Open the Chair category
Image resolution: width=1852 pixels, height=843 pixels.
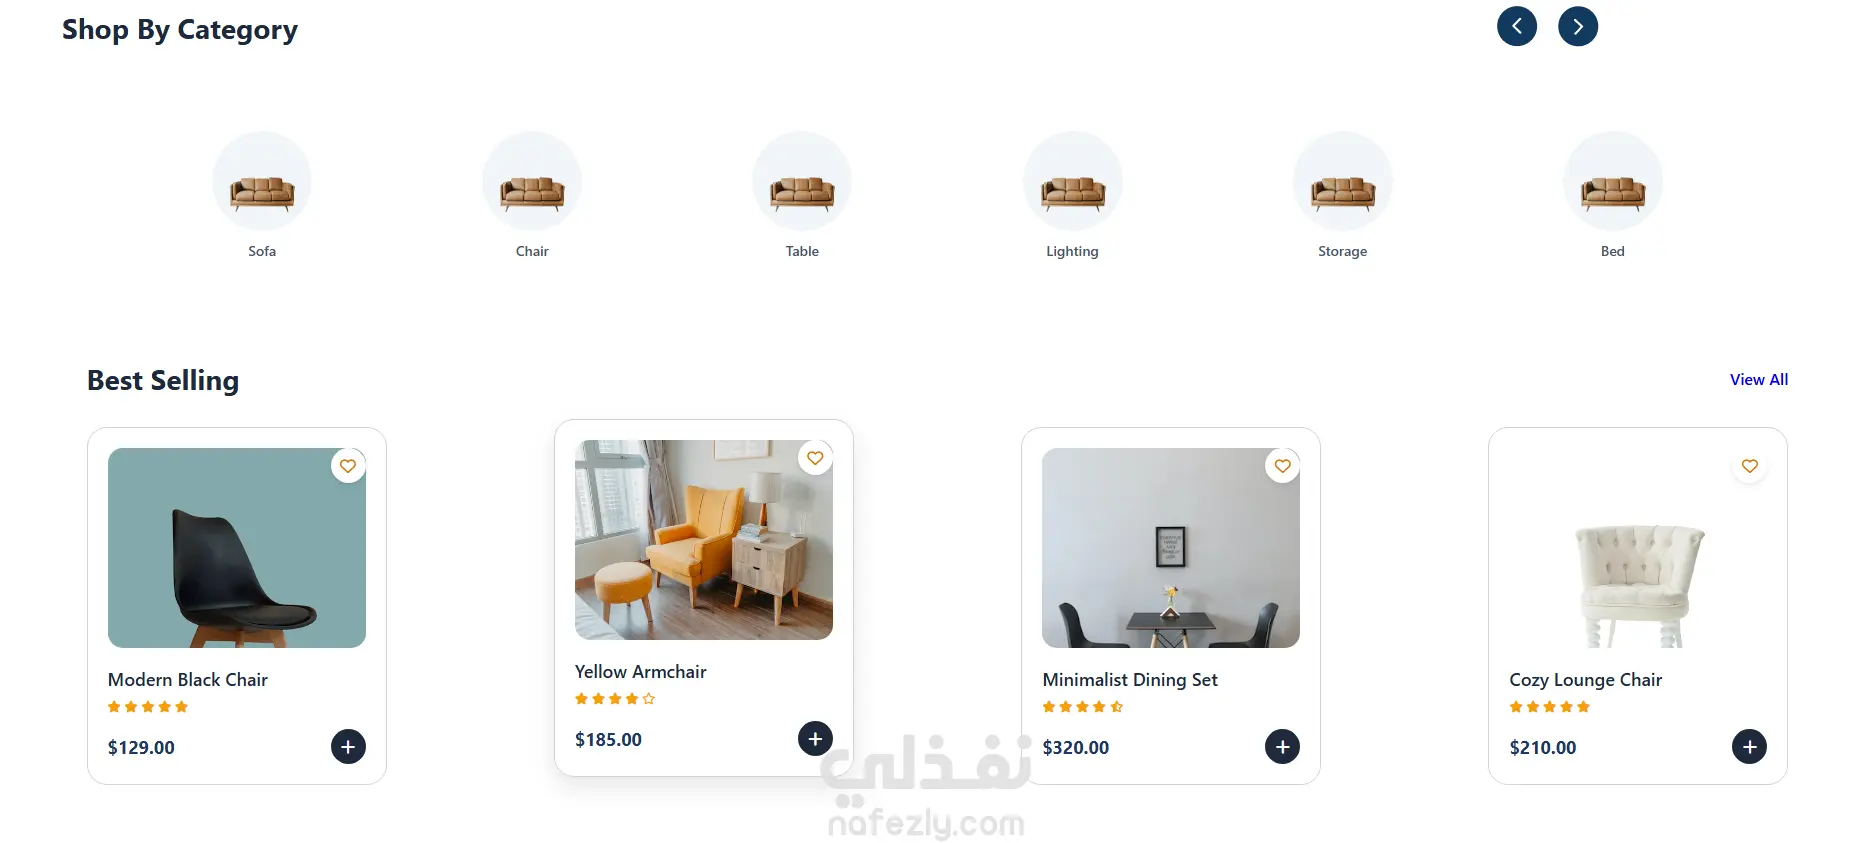pyautogui.click(x=532, y=181)
